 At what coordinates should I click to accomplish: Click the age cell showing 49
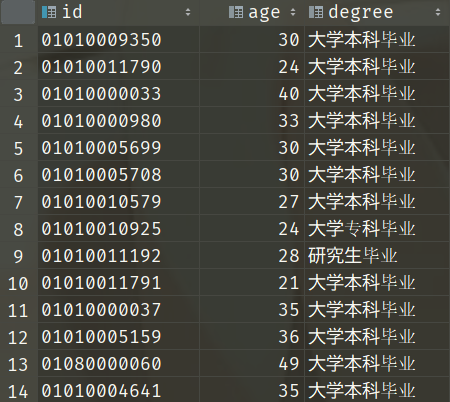click(x=252, y=364)
